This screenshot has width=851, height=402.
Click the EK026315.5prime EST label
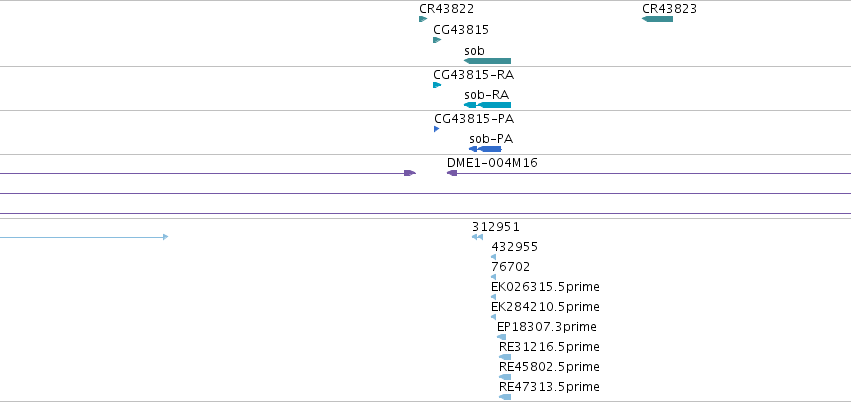click(545, 286)
